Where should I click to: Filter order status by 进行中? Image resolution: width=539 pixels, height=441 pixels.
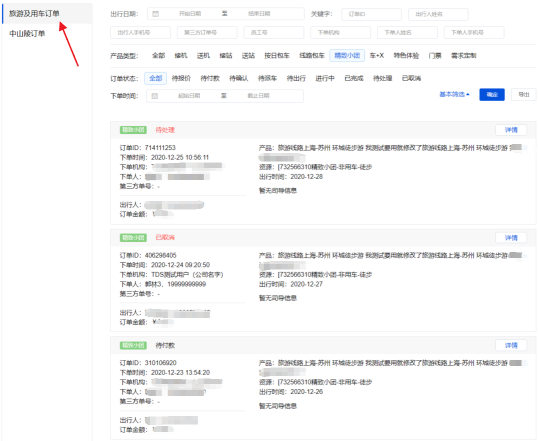325,78
